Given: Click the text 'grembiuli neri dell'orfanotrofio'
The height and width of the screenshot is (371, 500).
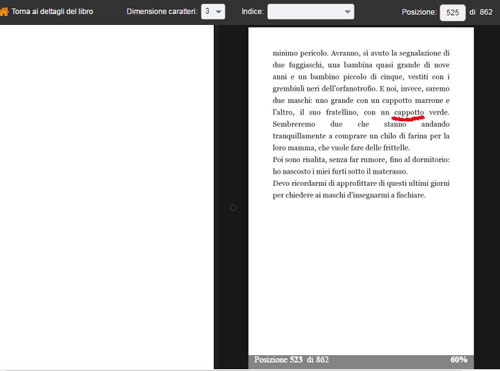Looking at the screenshot, I should pyautogui.click(x=324, y=89).
